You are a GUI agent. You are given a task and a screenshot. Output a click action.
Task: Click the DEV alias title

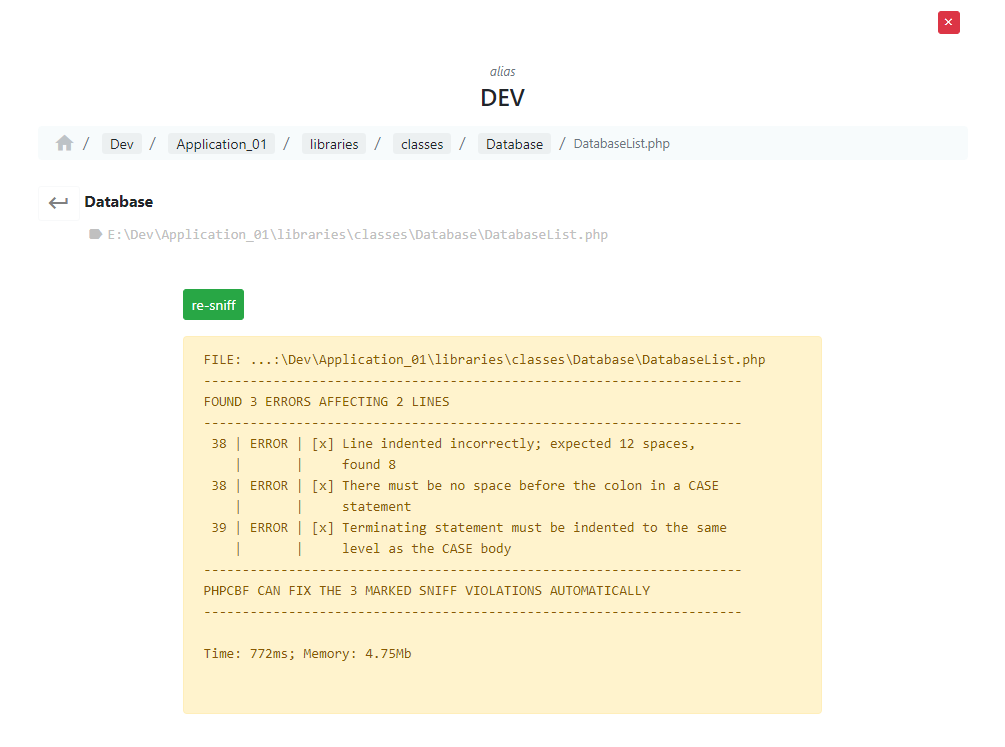coord(502,98)
